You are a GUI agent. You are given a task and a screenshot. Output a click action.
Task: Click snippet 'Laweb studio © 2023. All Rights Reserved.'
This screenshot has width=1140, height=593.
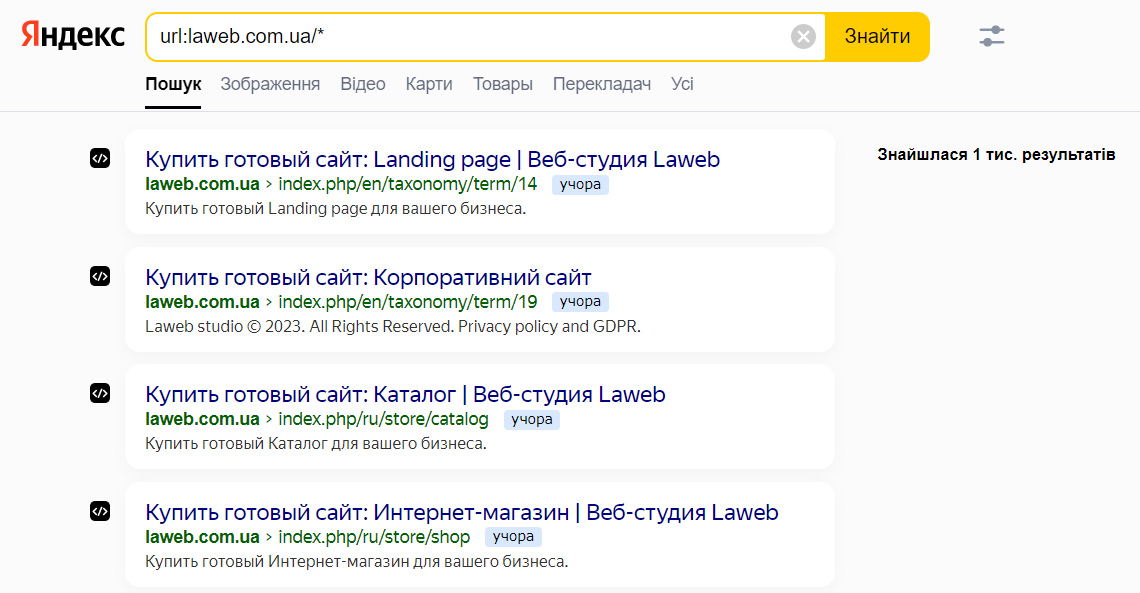pyautogui.click(x=300, y=327)
